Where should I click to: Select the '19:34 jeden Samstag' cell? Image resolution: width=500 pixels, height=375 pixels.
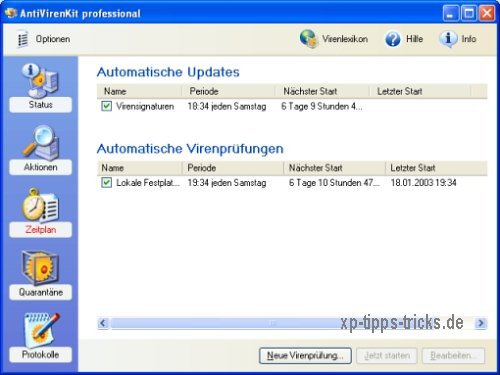227,183
